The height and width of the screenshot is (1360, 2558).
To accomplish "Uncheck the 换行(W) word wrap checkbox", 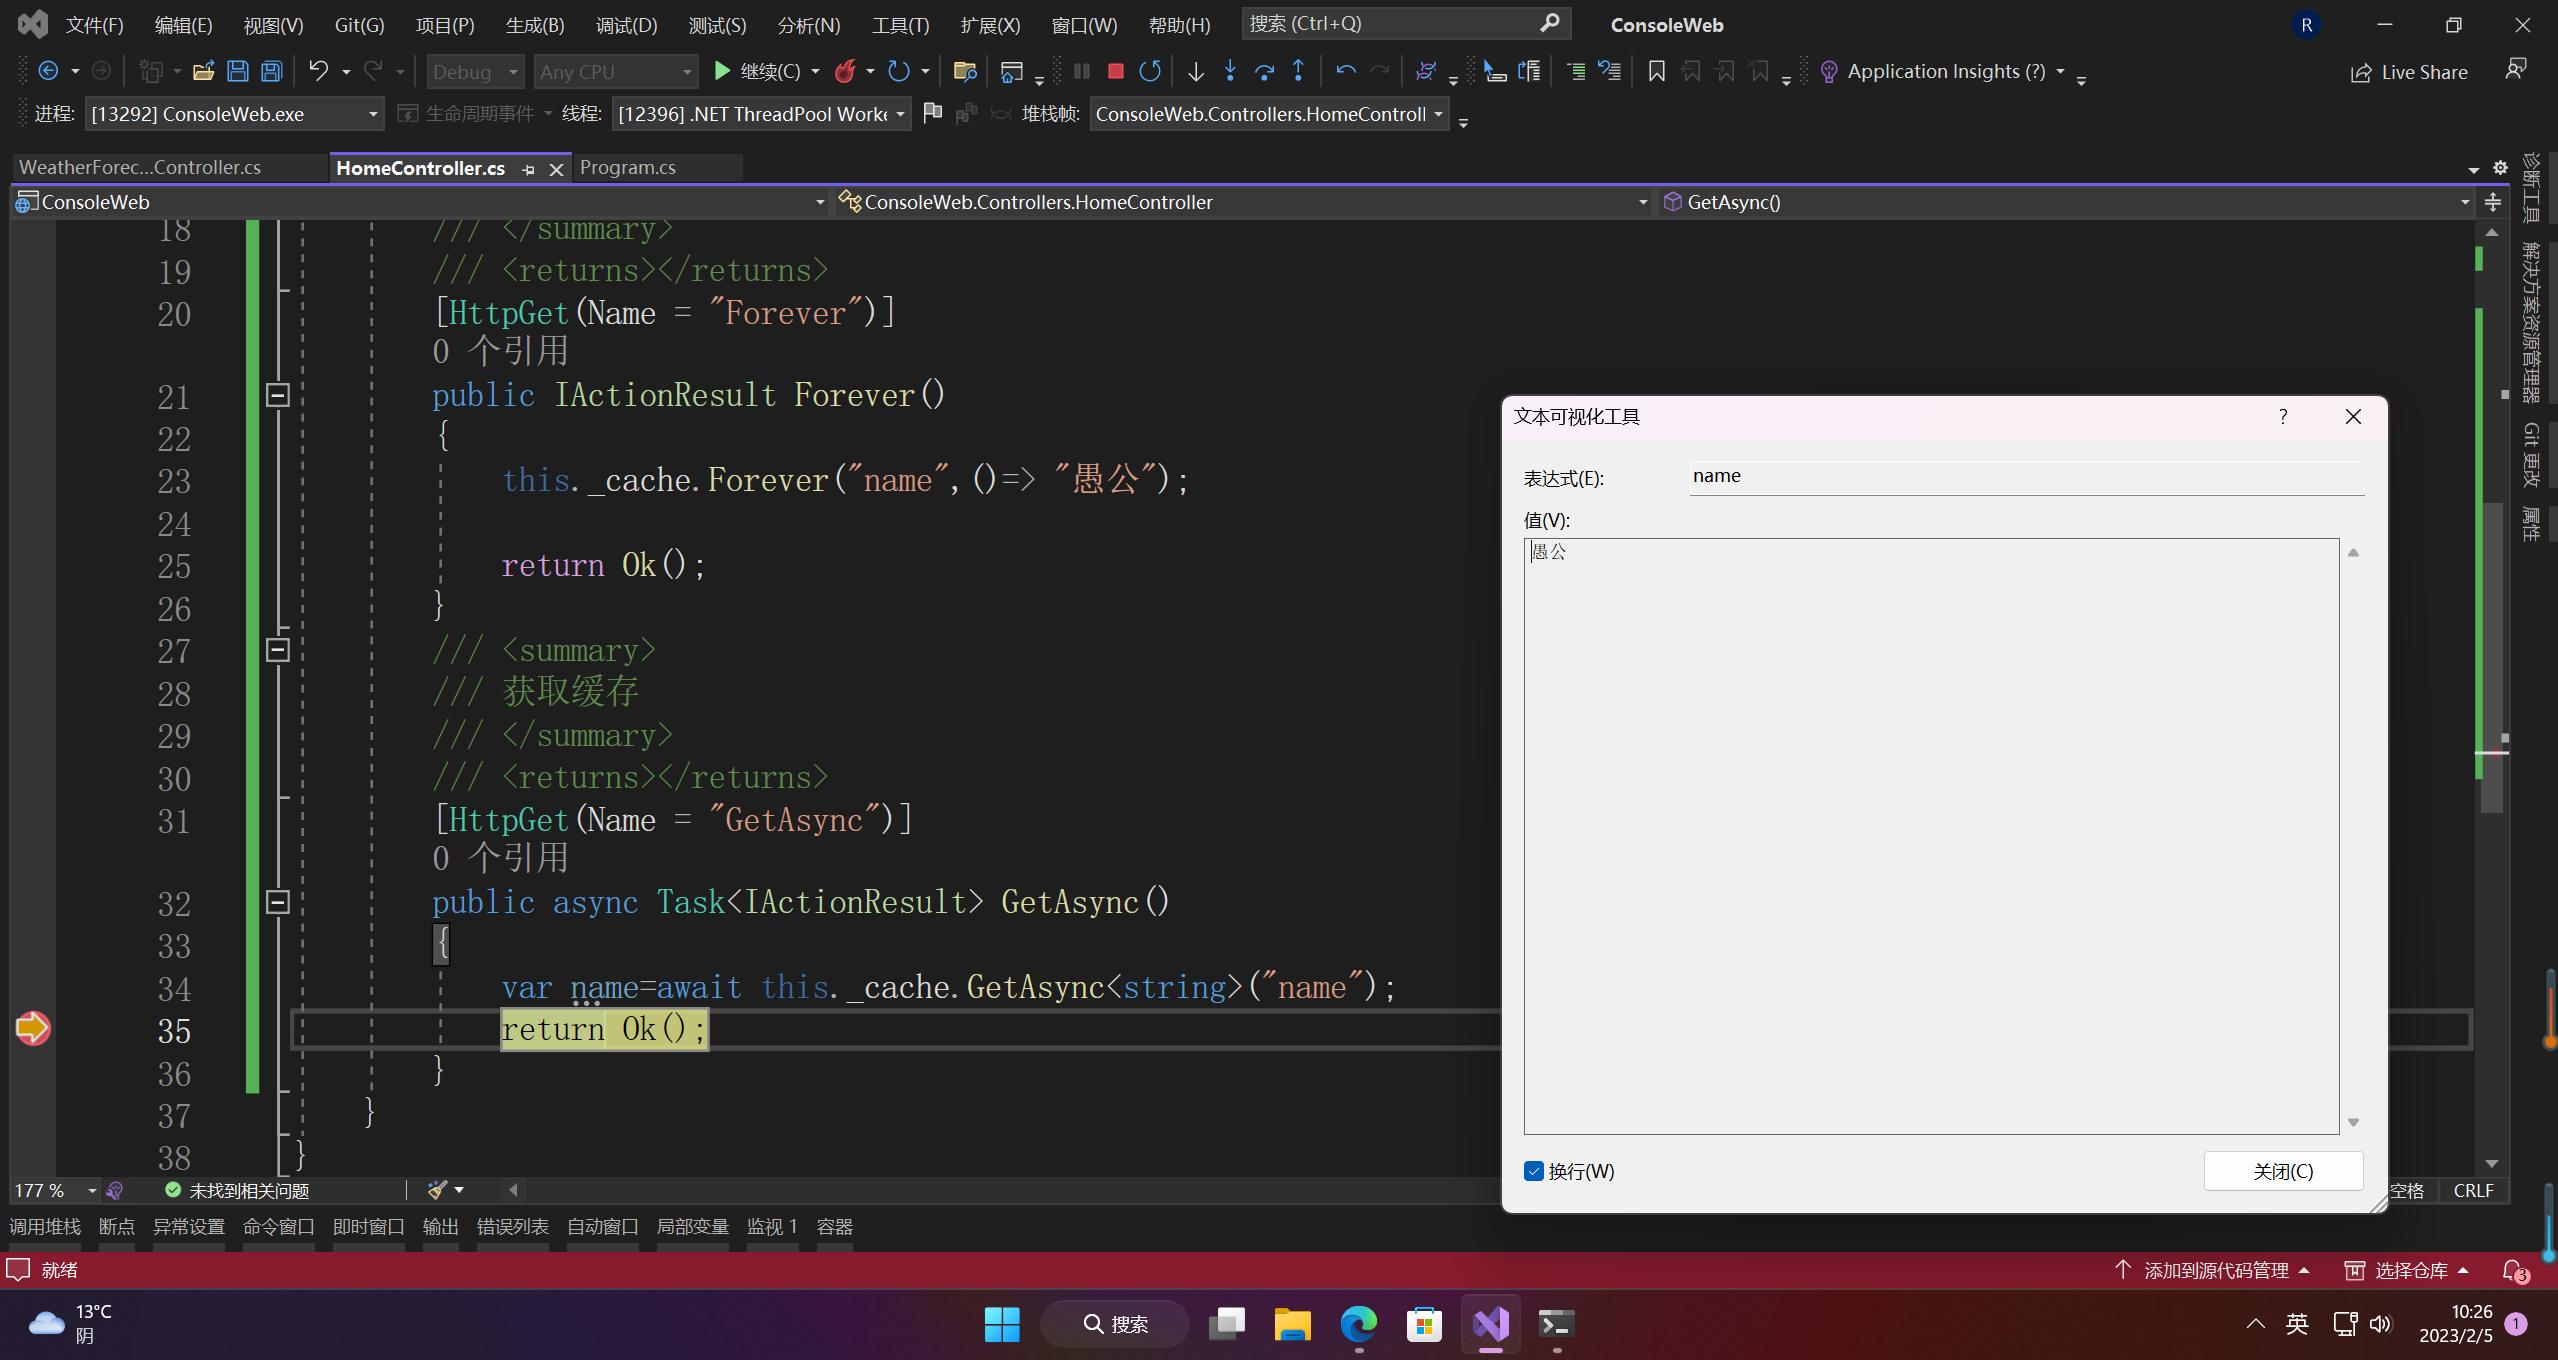I will (x=1534, y=1171).
